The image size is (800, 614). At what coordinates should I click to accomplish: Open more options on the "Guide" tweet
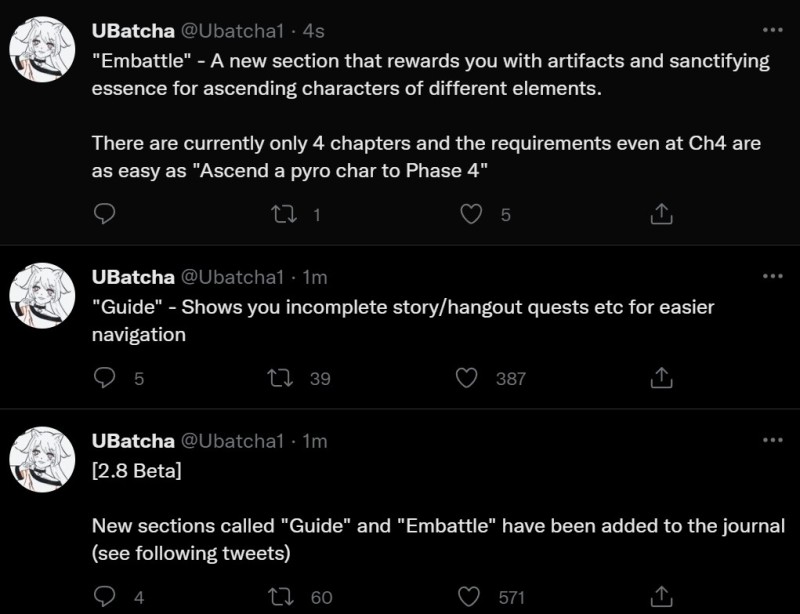coord(772,276)
